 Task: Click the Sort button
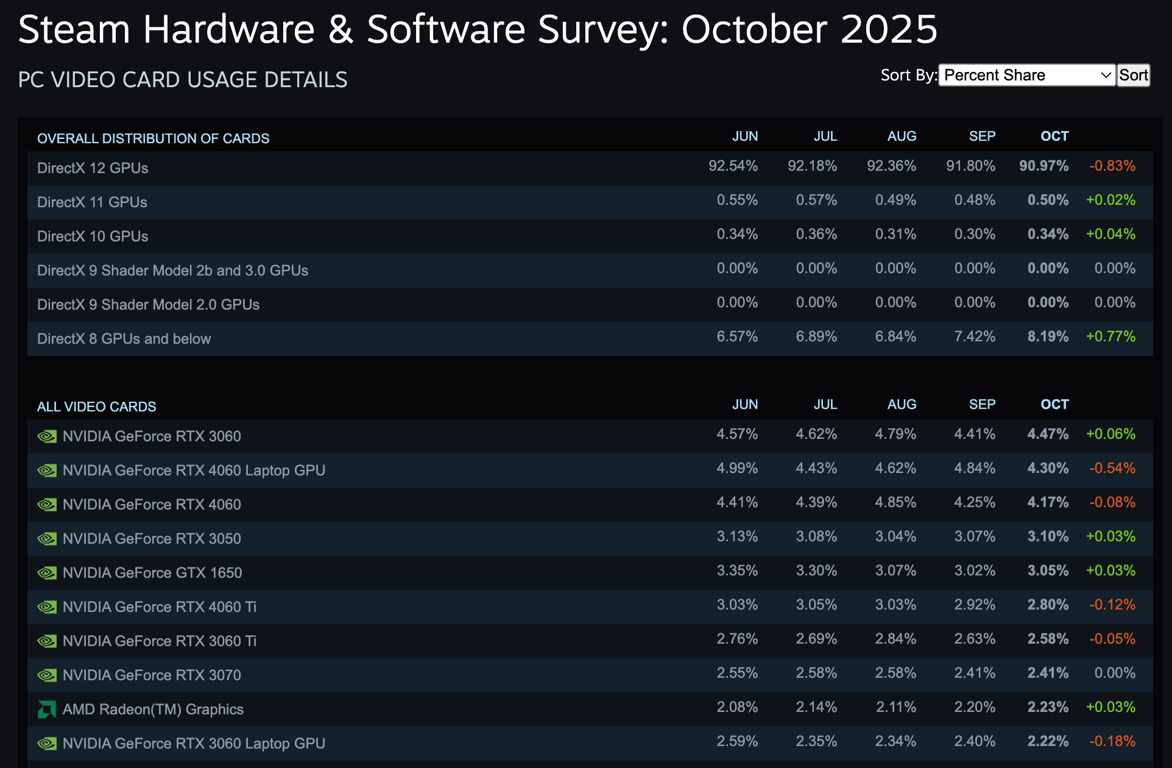tap(1133, 75)
